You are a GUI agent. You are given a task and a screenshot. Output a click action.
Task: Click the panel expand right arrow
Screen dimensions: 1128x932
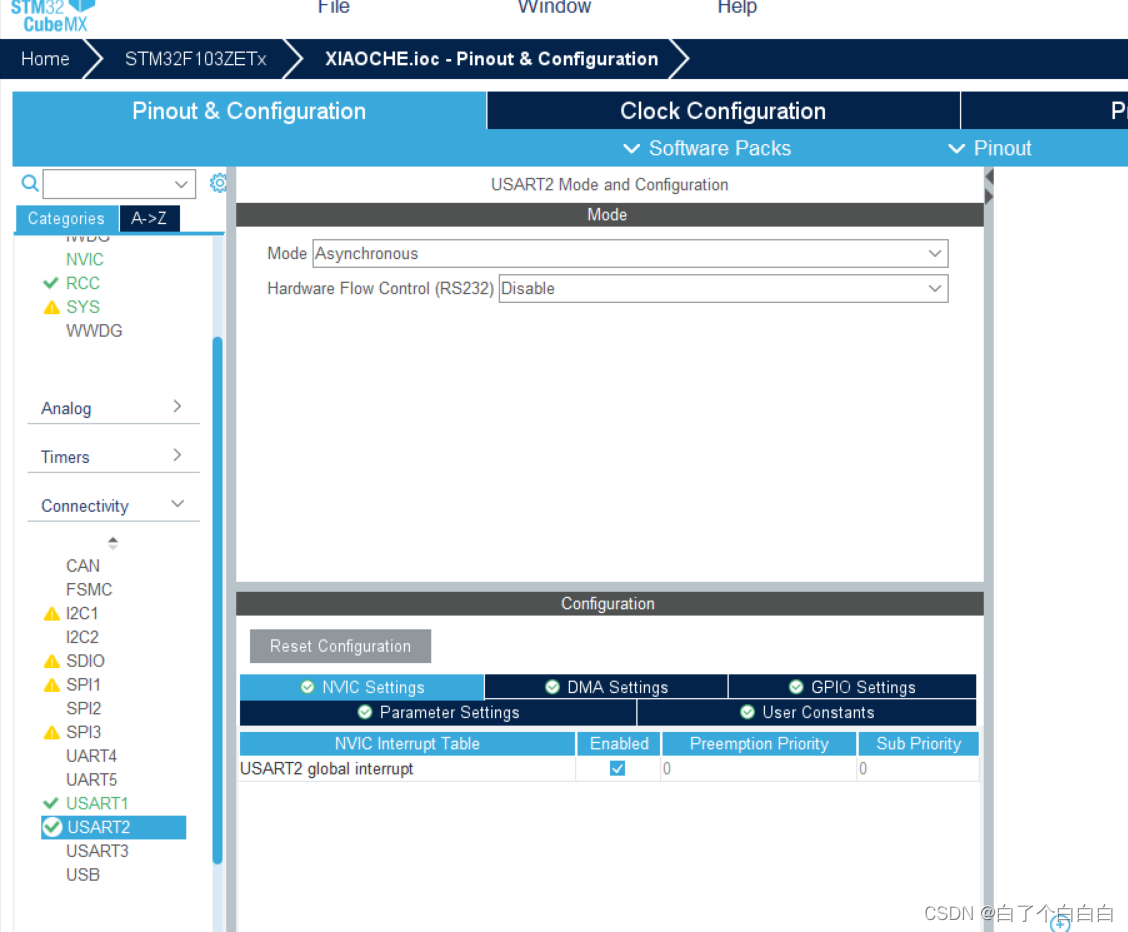pyautogui.click(x=989, y=196)
